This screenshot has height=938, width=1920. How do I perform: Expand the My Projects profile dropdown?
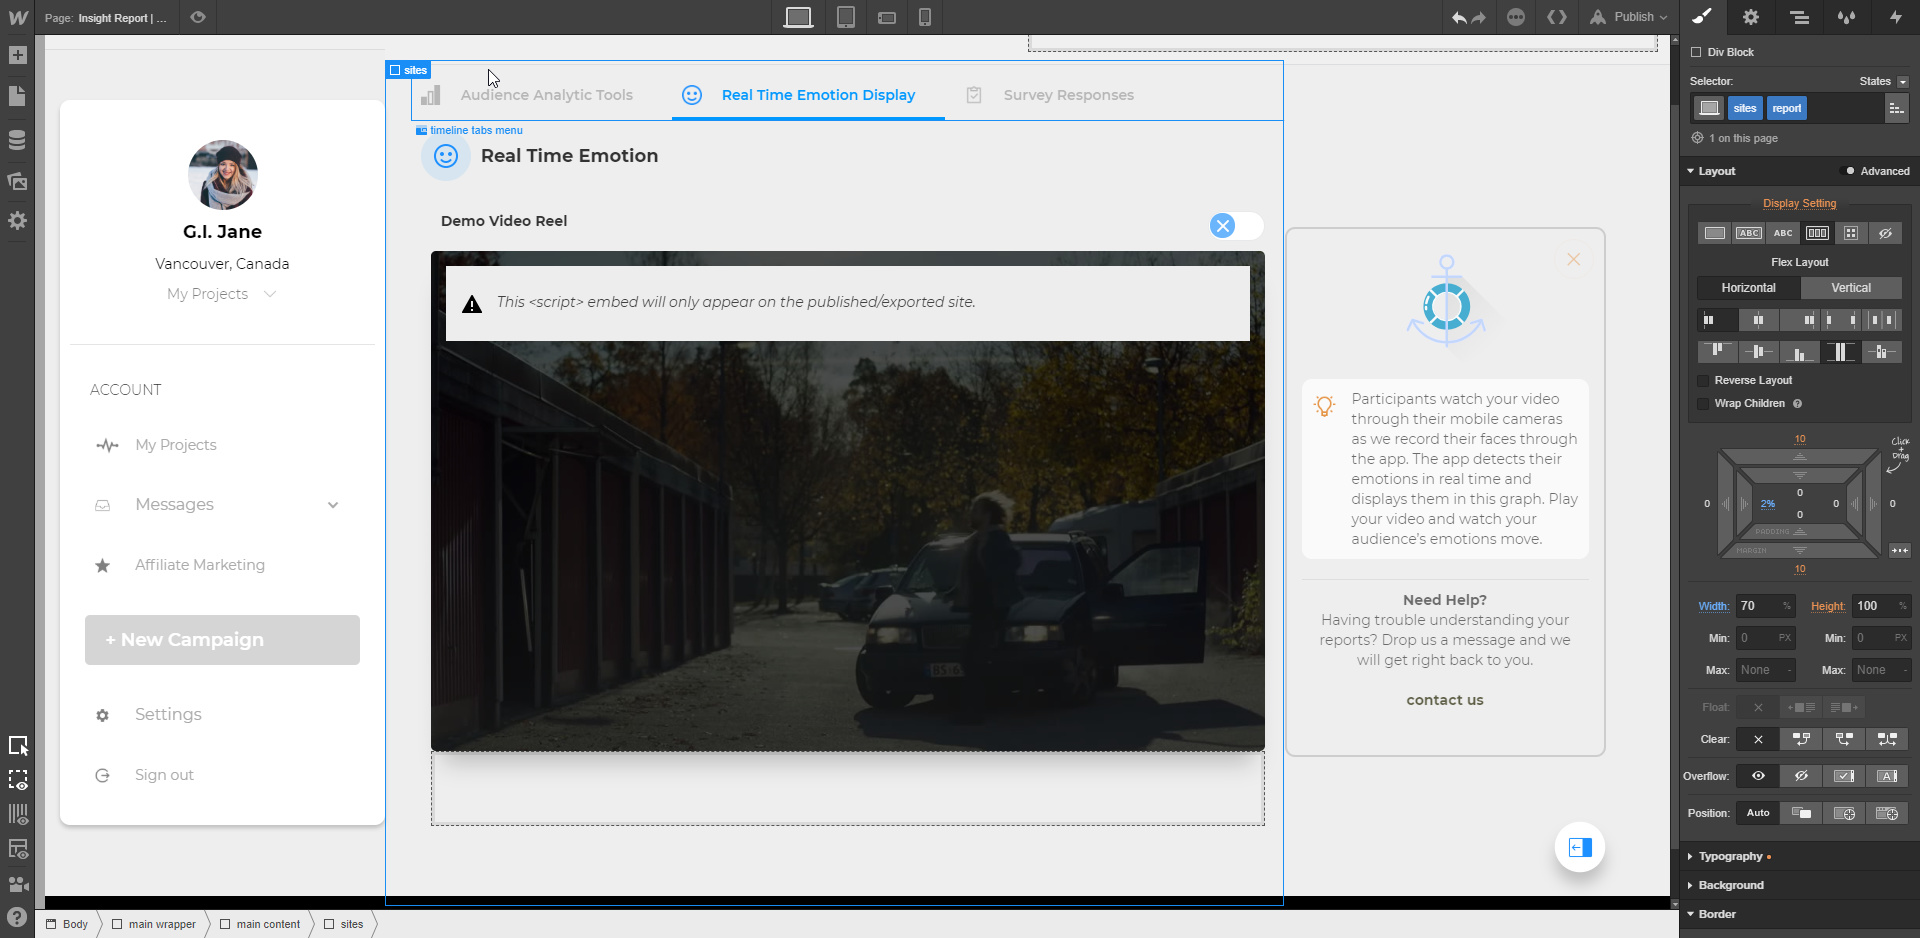(222, 294)
